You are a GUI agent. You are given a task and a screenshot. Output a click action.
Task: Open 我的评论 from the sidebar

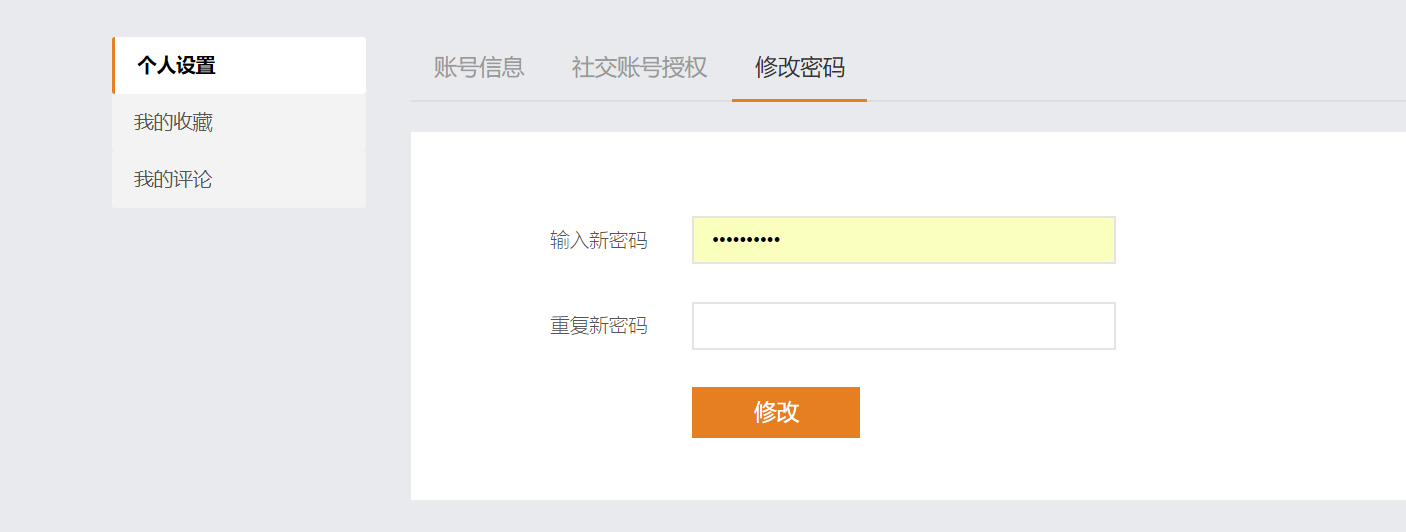tap(239, 180)
